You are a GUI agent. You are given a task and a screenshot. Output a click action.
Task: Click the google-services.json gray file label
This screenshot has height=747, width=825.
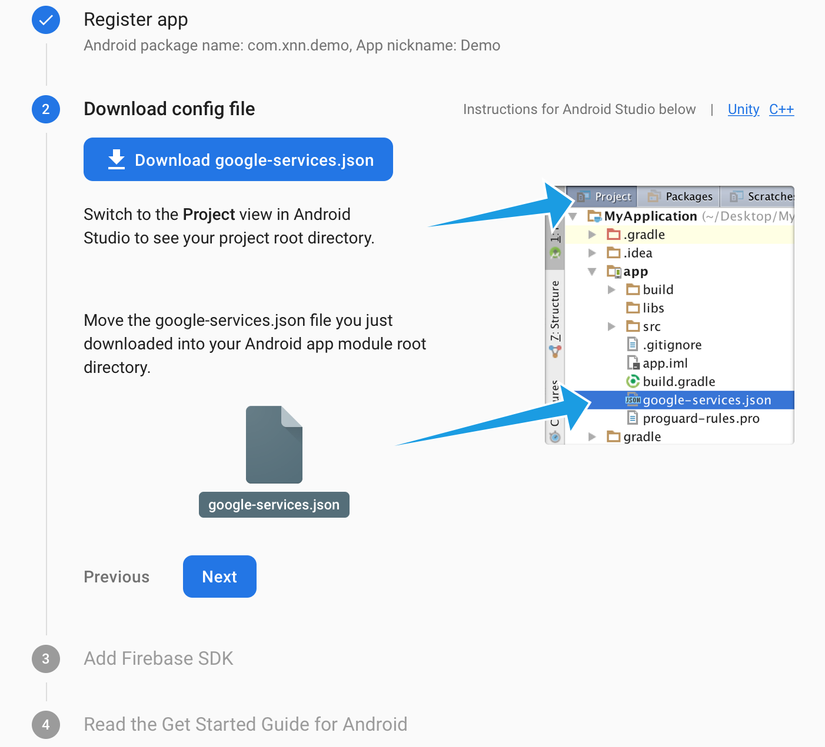[274, 504]
